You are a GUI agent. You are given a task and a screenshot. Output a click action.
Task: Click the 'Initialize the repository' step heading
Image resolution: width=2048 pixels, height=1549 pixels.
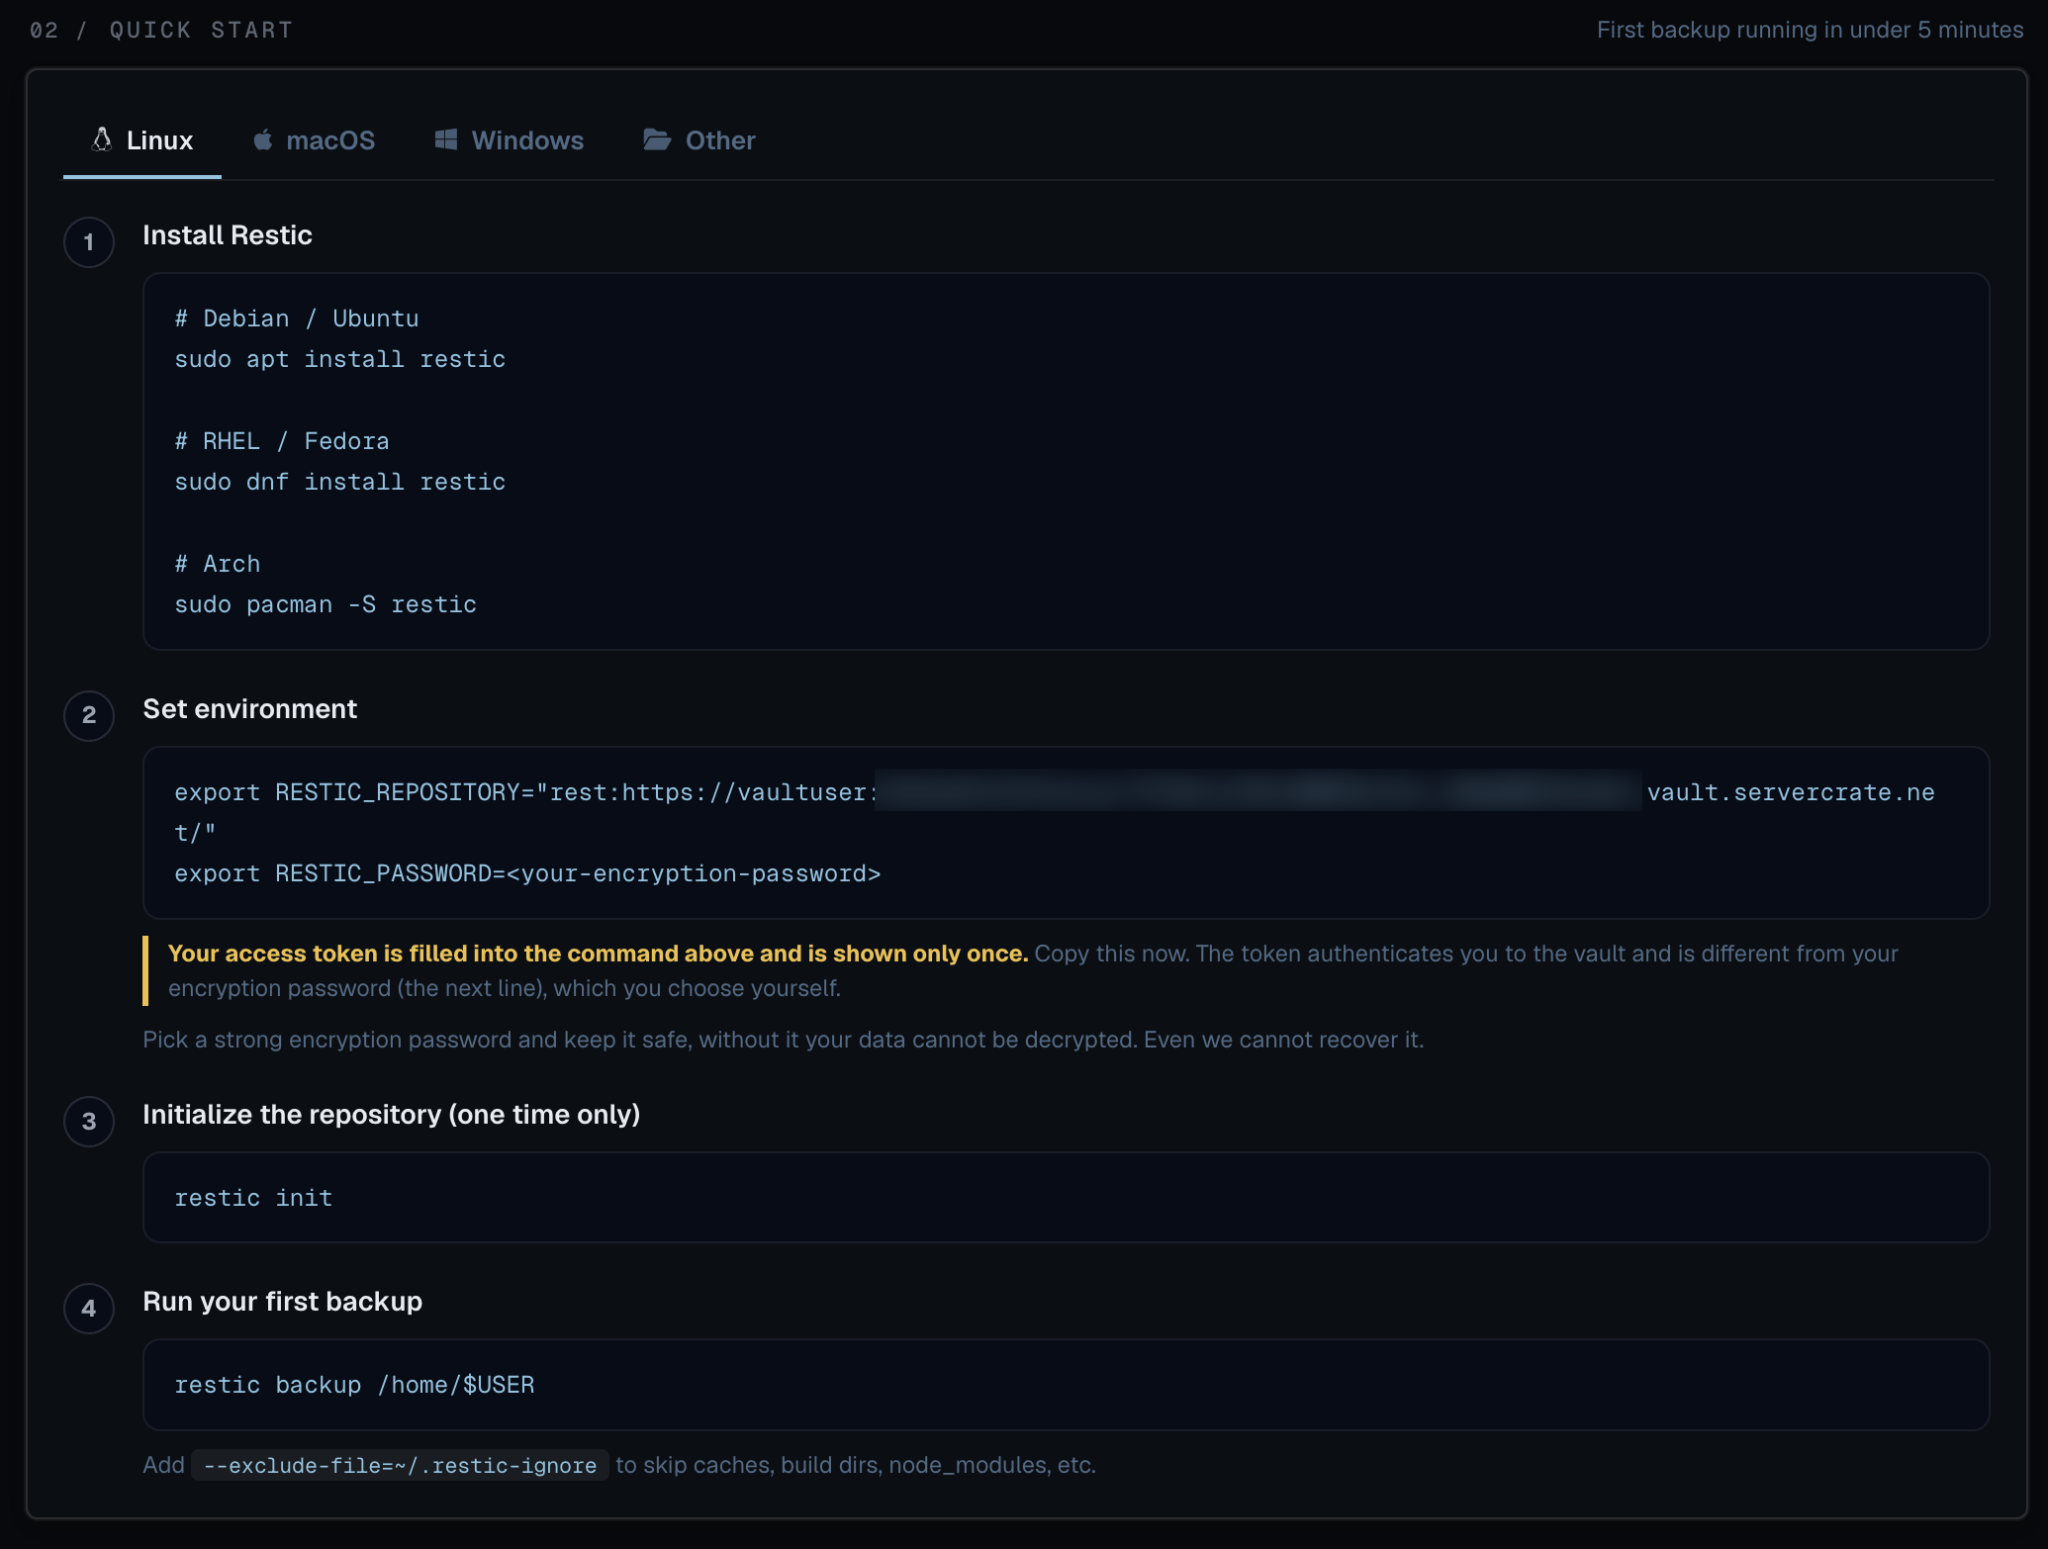pyautogui.click(x=391, y=1115)
